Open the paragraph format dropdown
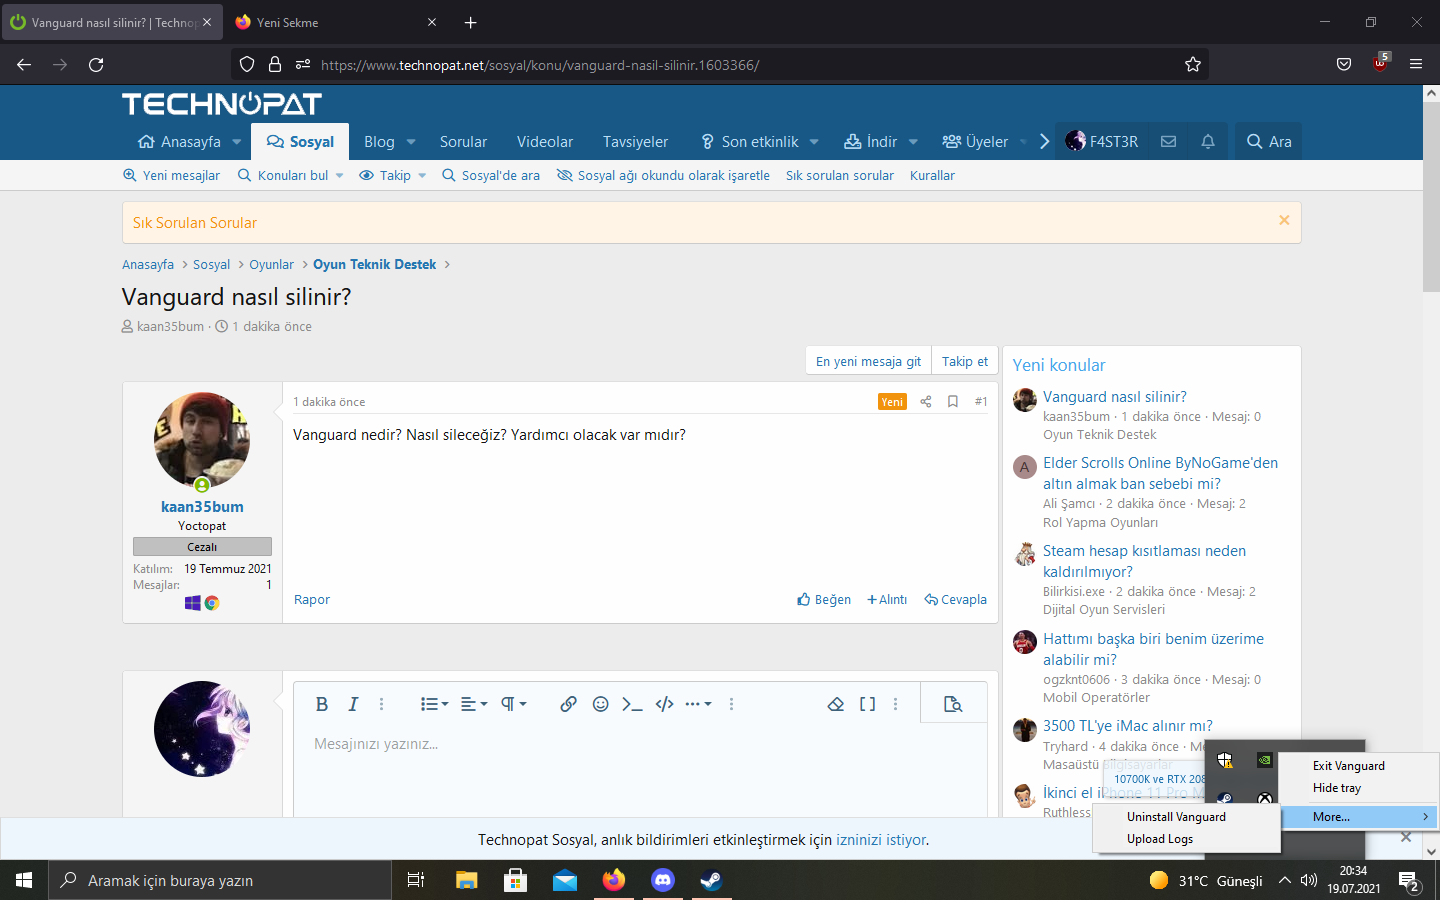This screenshot has height=900, width=1440. click(513, 704)
